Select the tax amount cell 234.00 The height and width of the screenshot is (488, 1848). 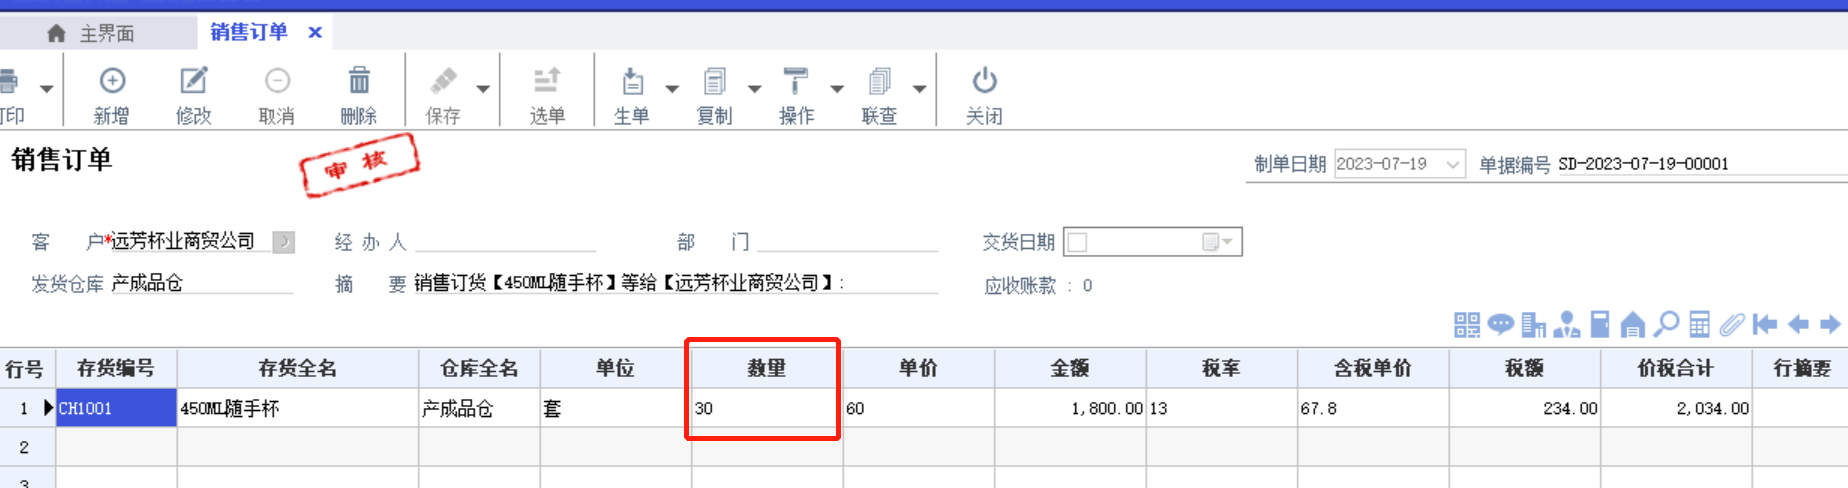coord(1524,408)
